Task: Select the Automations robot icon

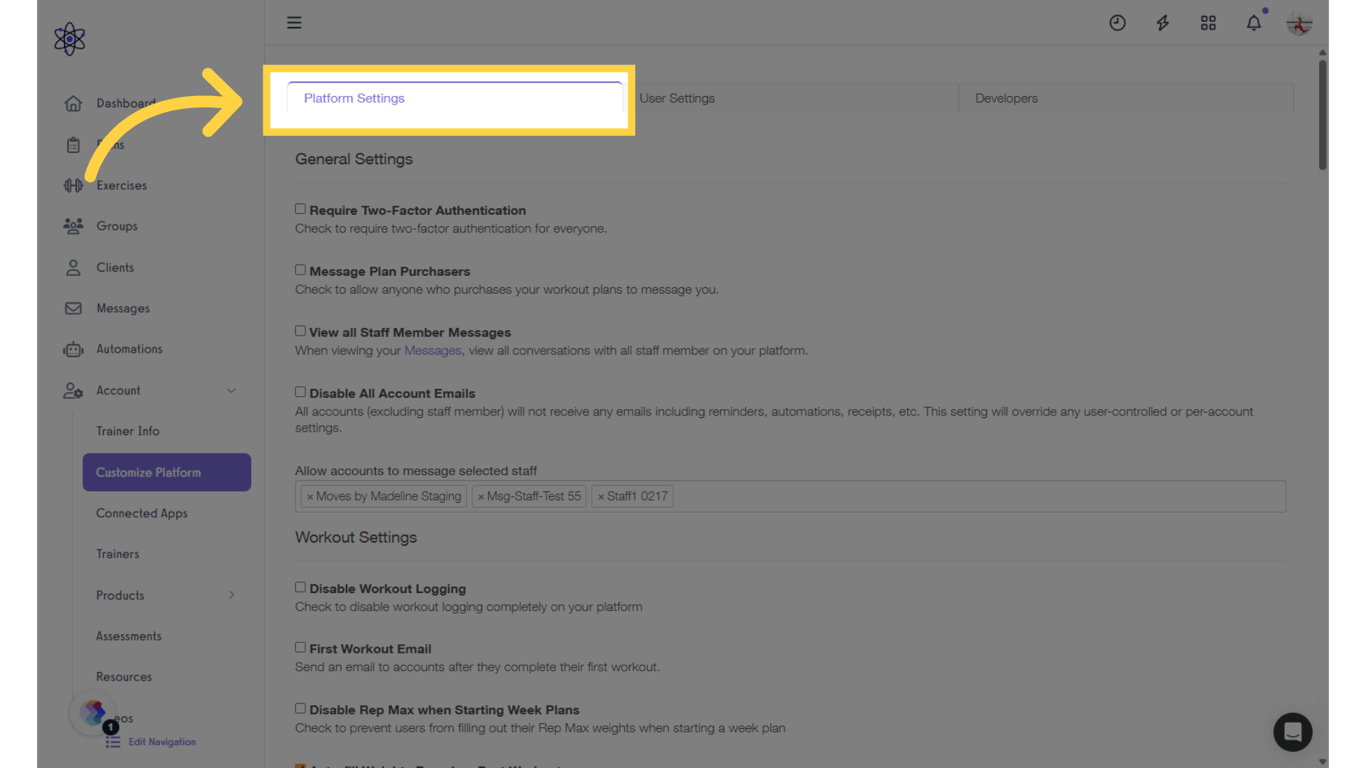Action: tap(73, 349)
